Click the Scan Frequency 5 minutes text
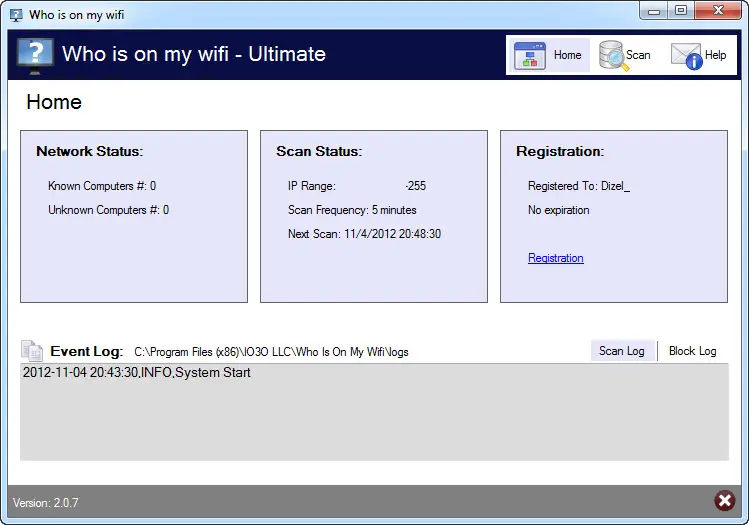 click(x=352, y=210)
